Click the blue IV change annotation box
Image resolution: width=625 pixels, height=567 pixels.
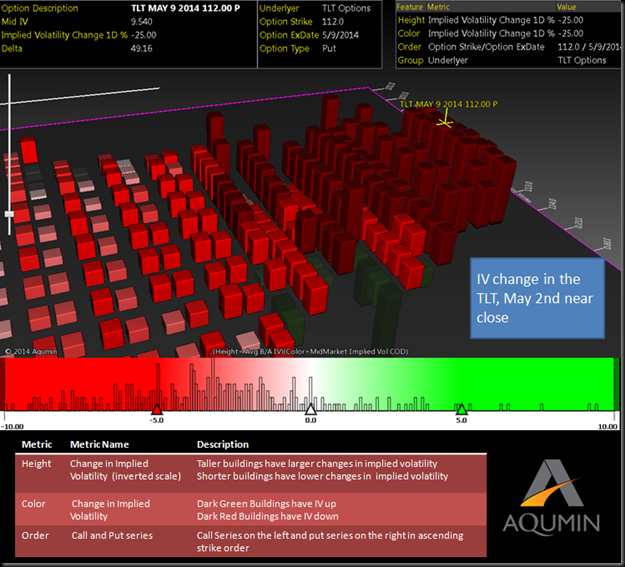[537, 298]
